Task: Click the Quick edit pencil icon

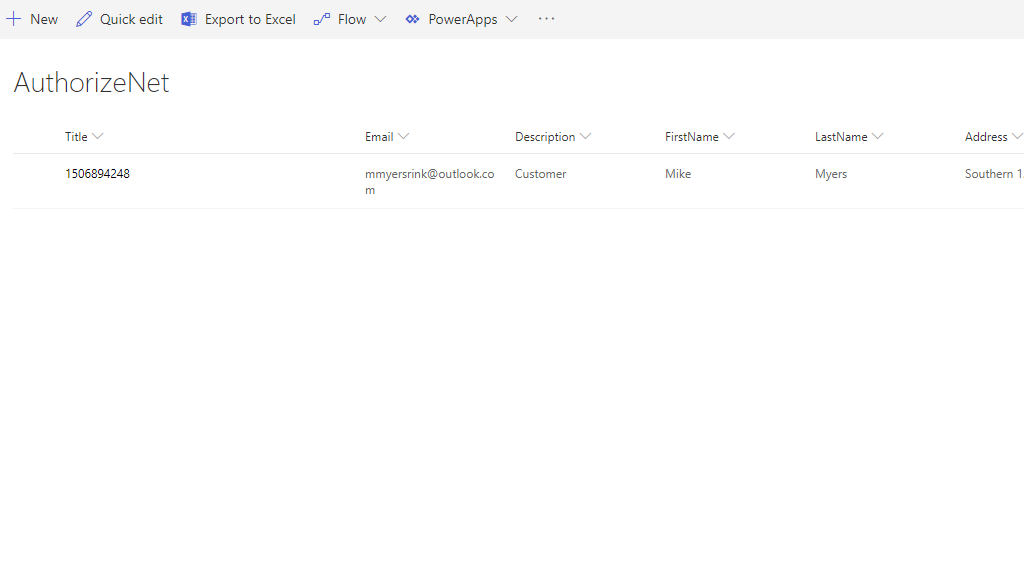Action: (84, 19)
